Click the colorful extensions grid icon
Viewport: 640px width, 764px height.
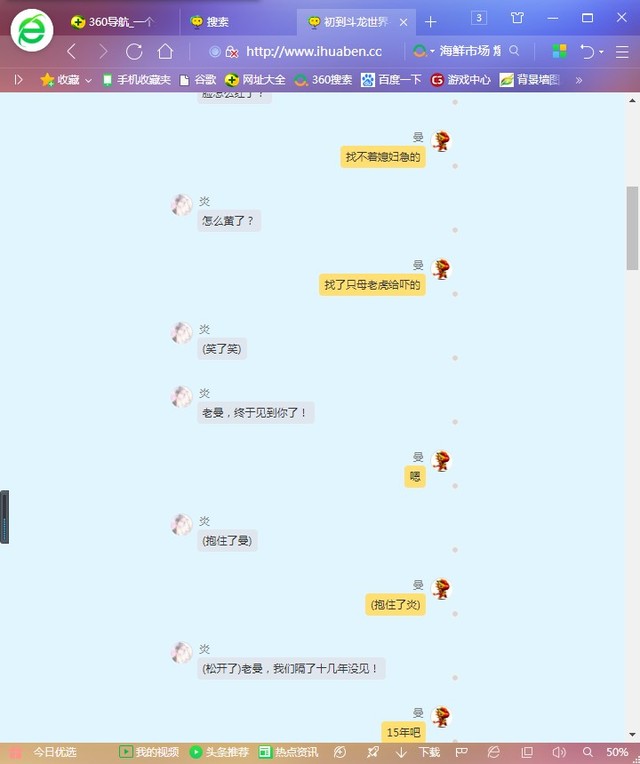[x=560, y=51]
